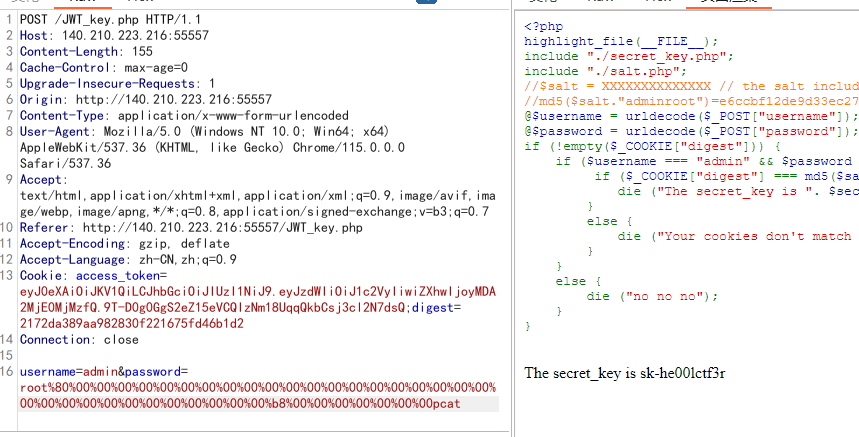This screenshot has width=859, height=437.
Task: Click the Cache-Control header name
Action: point(65,68)
